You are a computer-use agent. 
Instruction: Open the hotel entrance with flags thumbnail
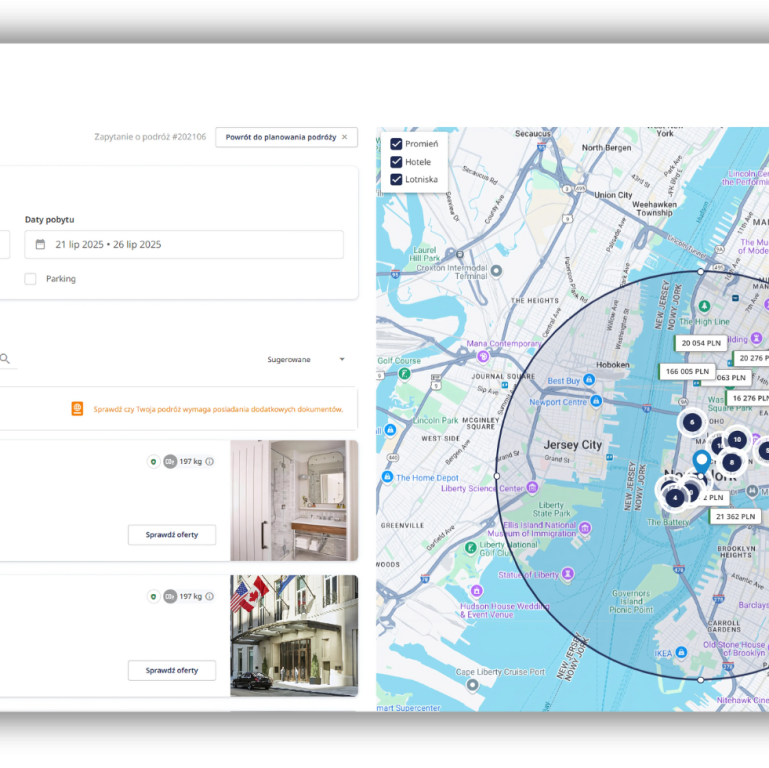click(x=294, y=636)
